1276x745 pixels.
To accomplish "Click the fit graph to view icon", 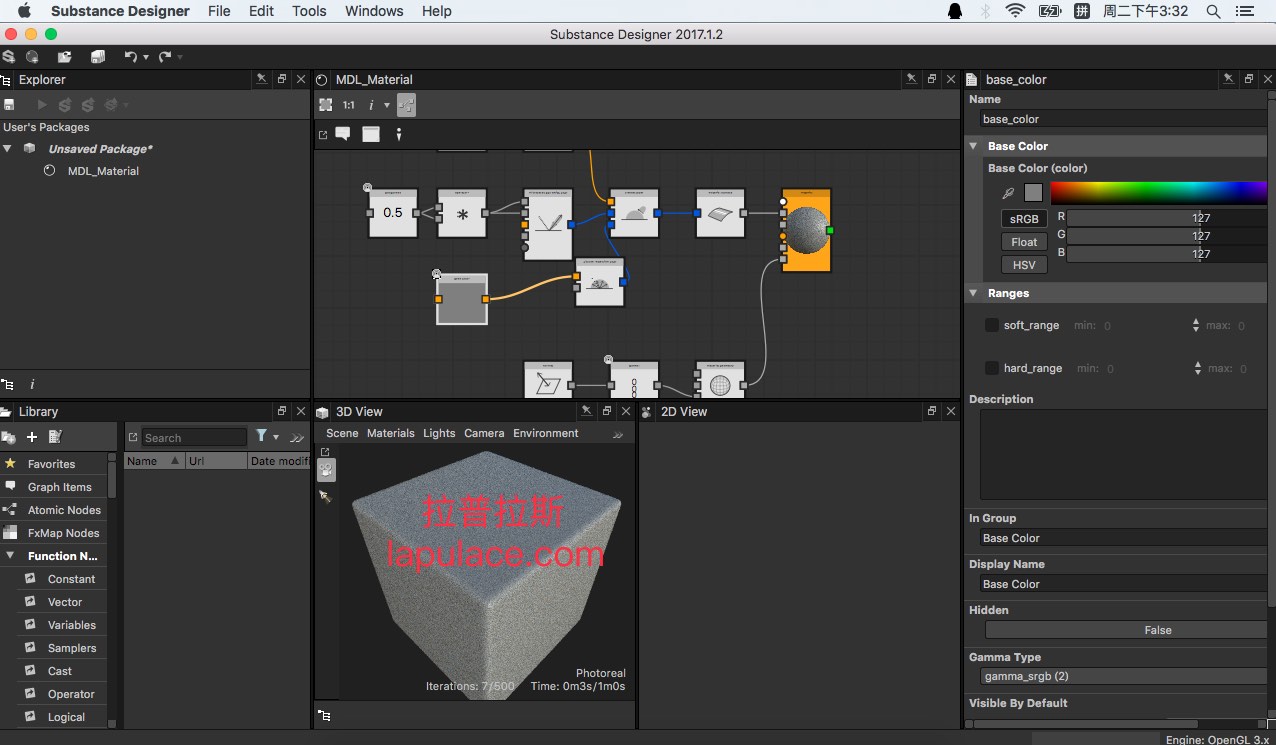I will click(325, 104).
